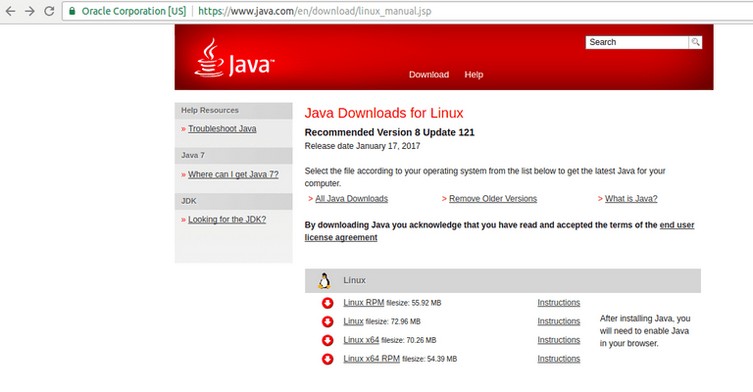The height and width of the screenshot is (392, 753).
Task: Open the Help menu in the header
Action: click(x=474, y=74)
